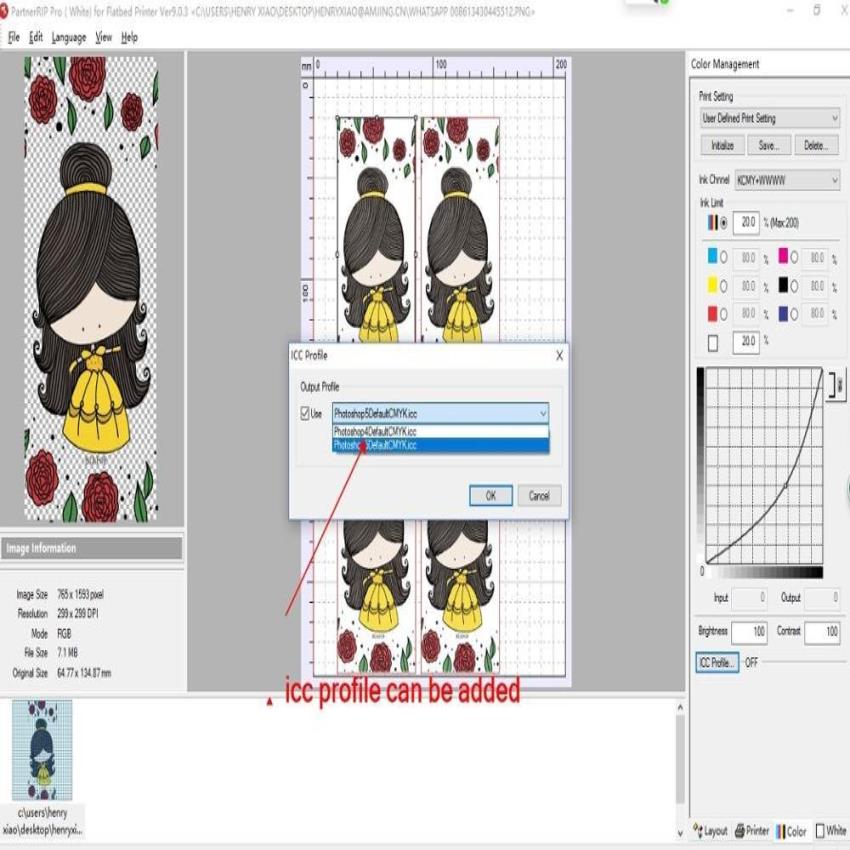The image size is (850, 850).
Task: Click the White ink tab icon
Action: (819, 832)
